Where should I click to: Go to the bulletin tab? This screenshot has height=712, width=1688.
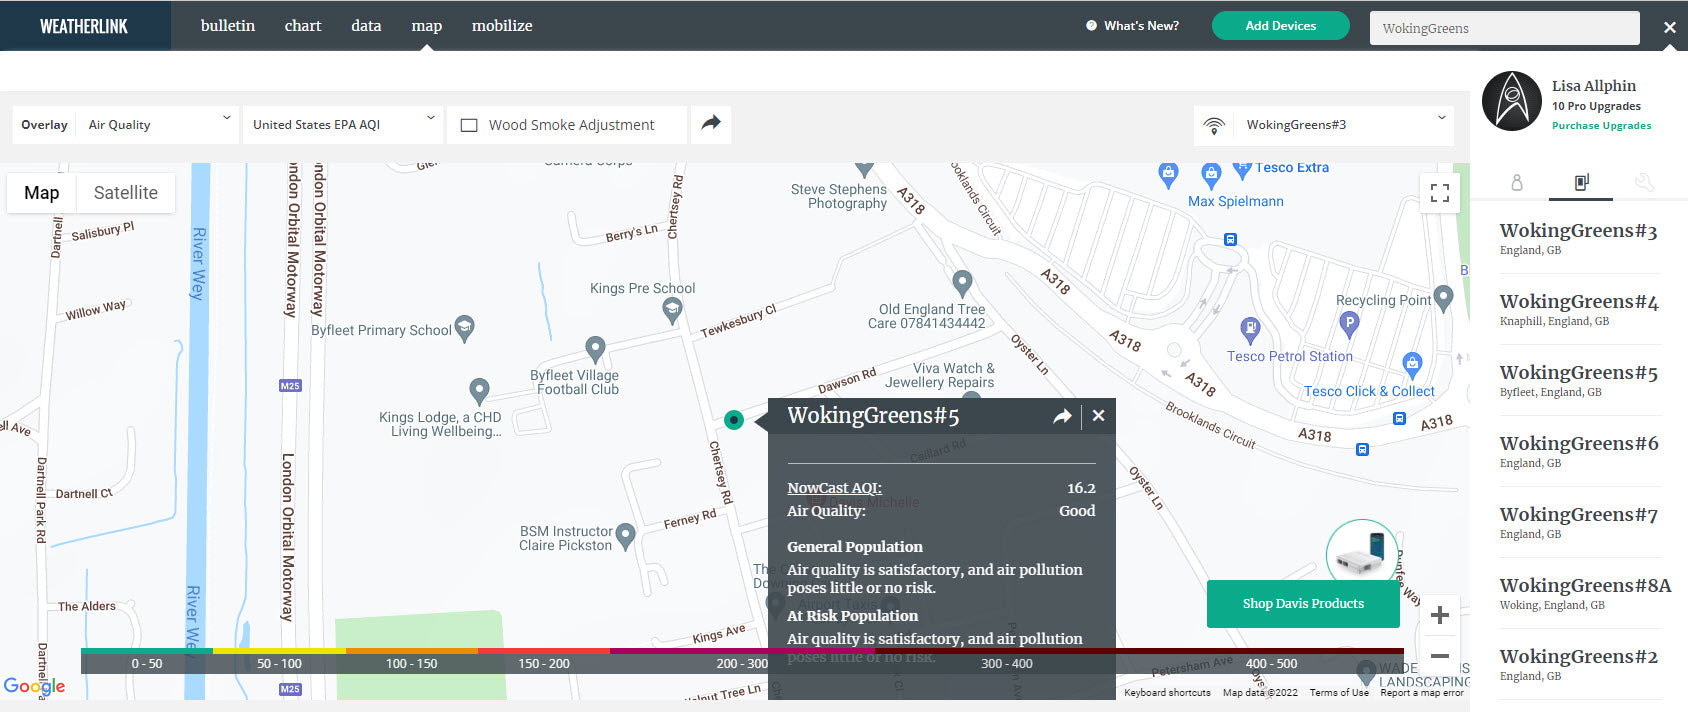[228, 26]
